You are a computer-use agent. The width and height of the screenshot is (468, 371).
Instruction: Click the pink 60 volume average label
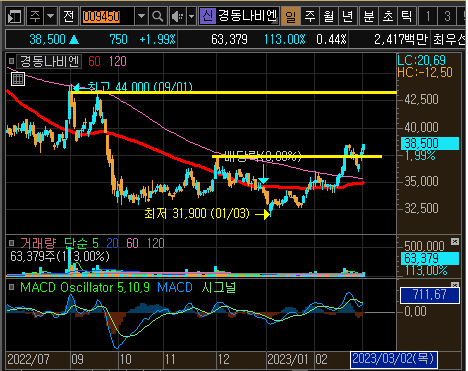tap(132, 243)
